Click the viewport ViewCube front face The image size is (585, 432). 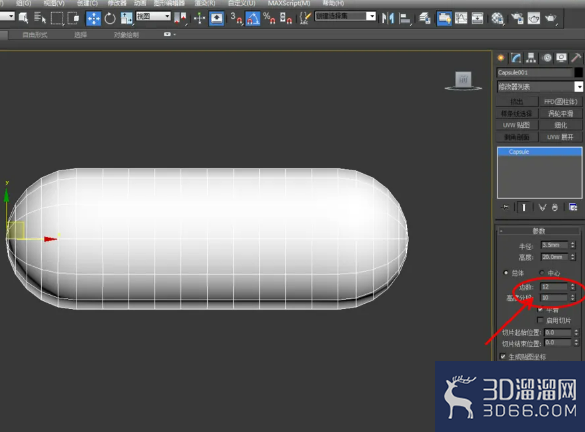coord(463,79)
